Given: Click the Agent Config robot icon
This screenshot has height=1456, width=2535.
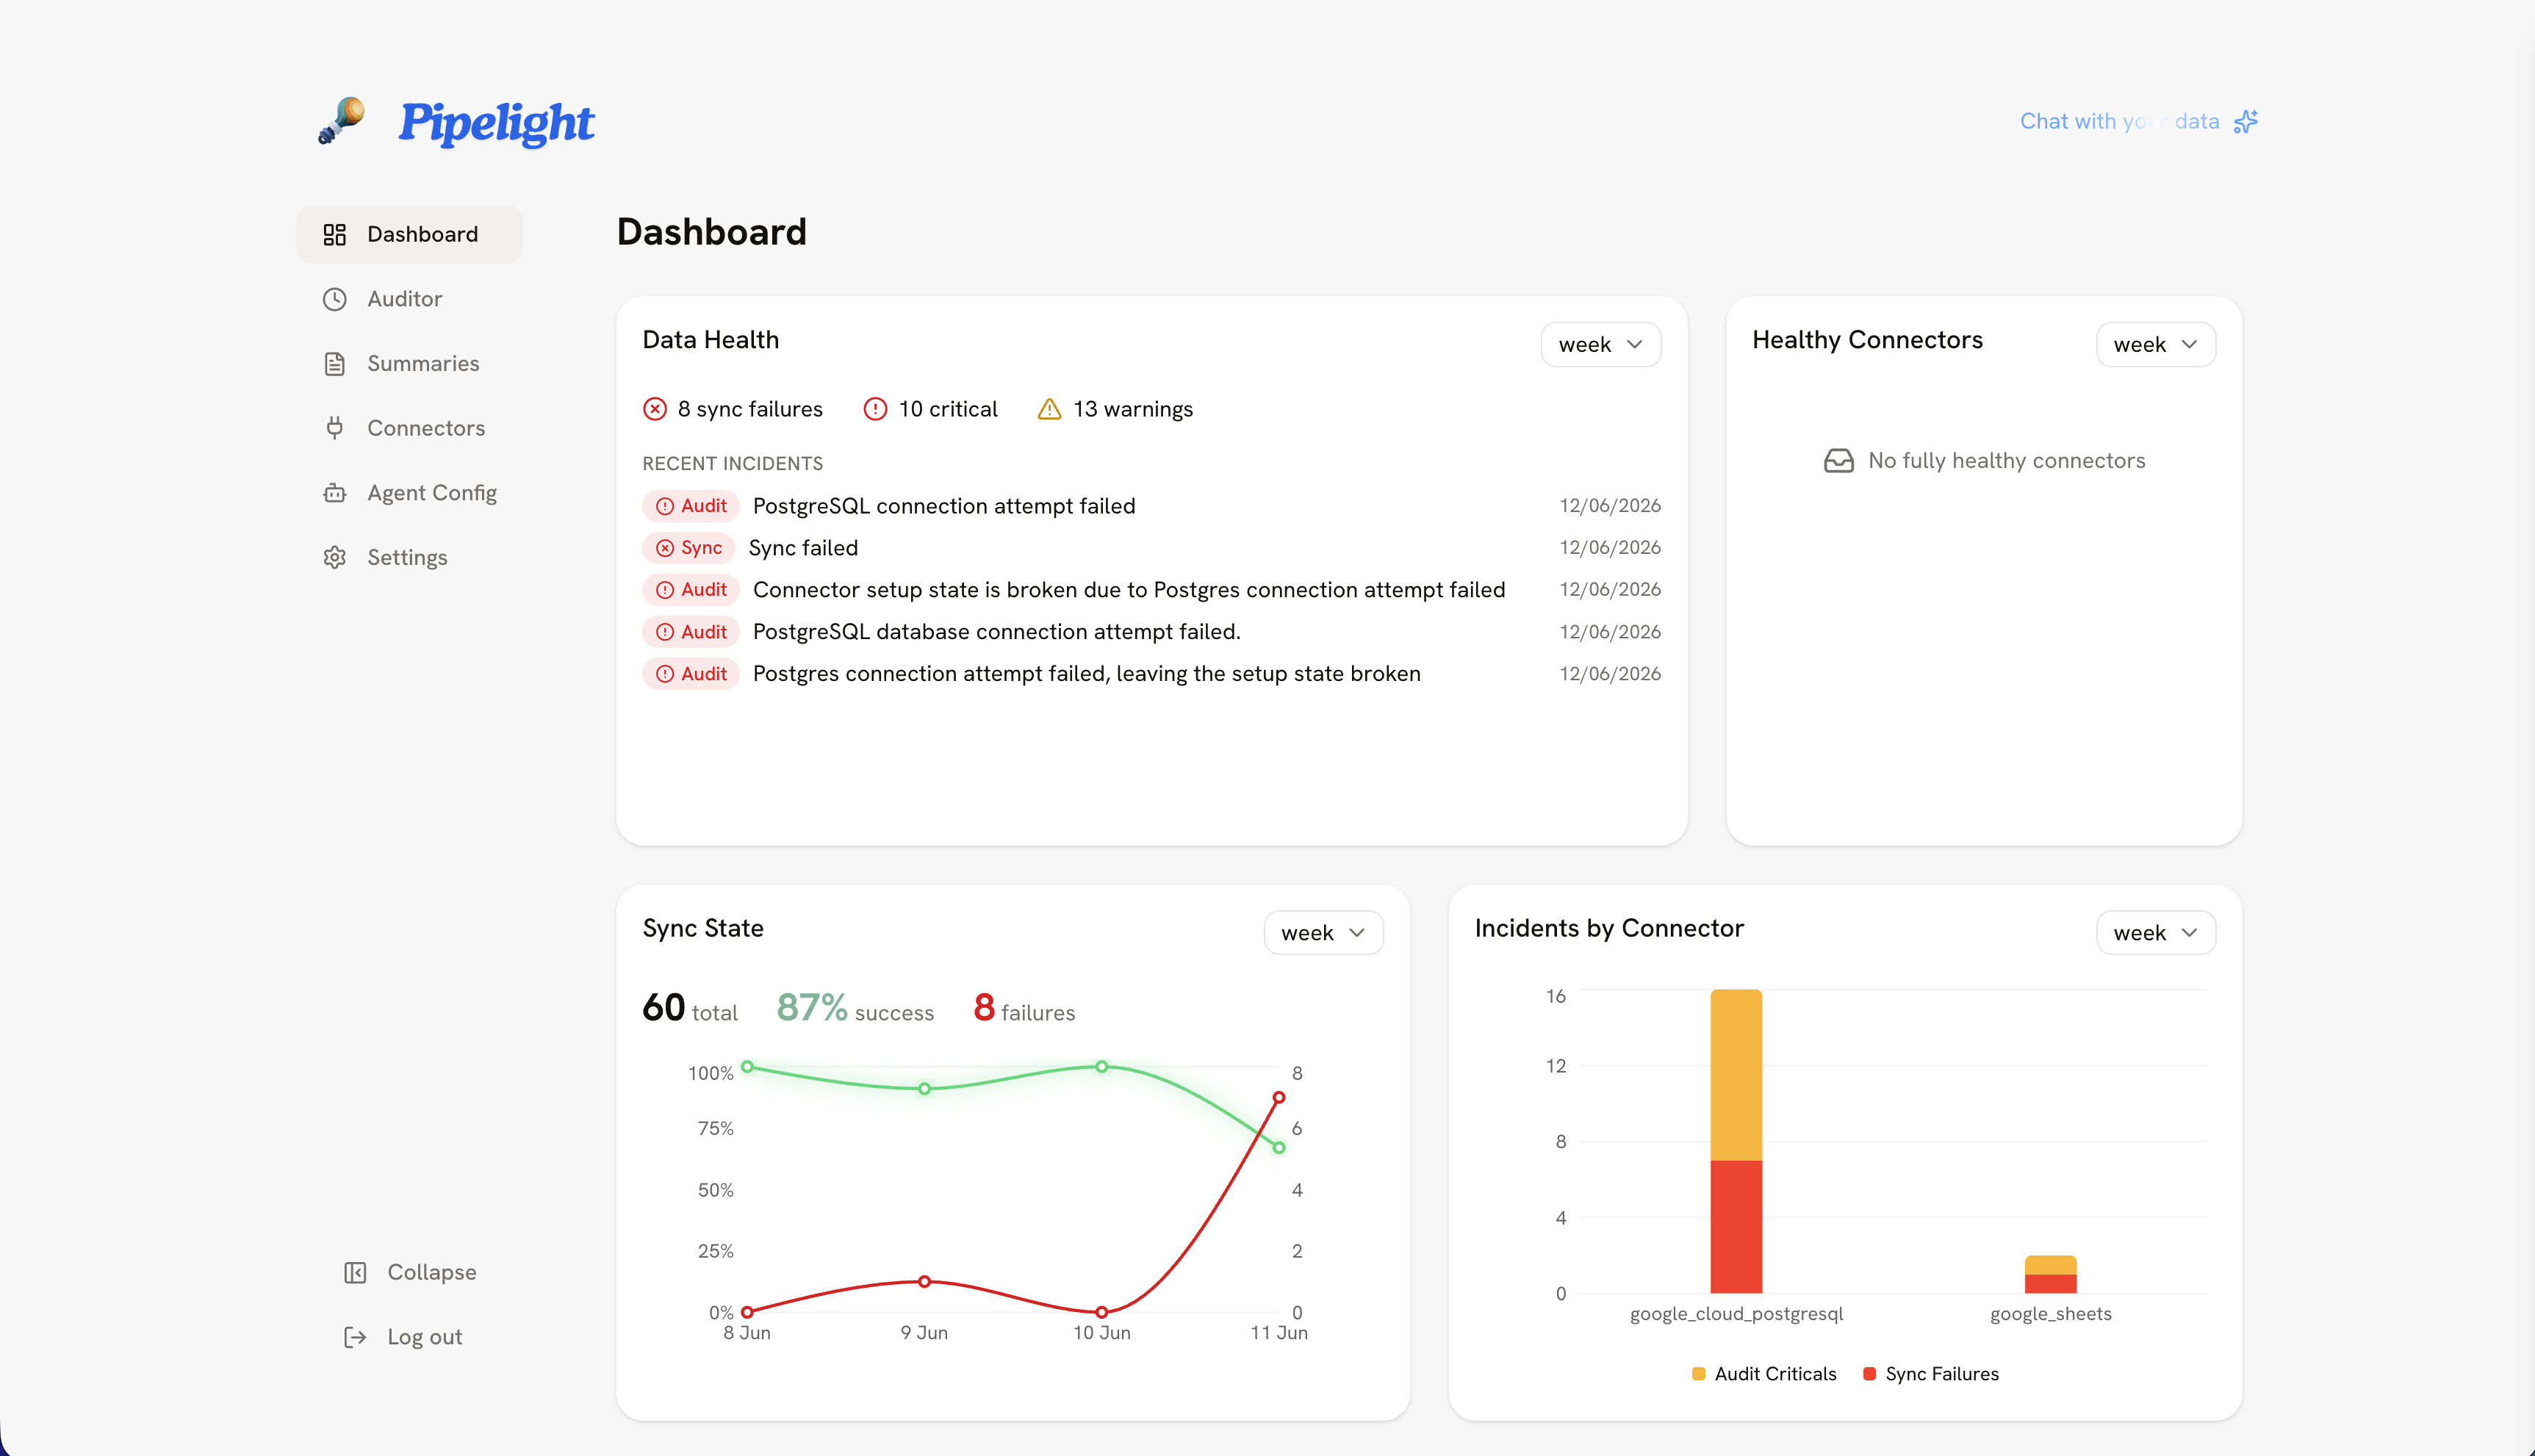Looking at the screenshot, I should [x=335, y=493].
